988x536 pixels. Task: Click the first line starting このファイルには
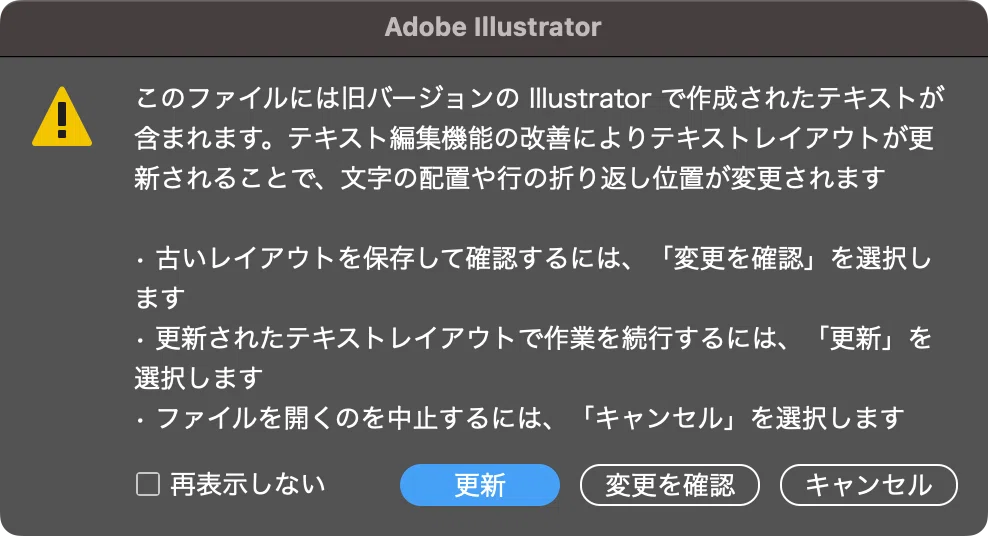point(540,99)
